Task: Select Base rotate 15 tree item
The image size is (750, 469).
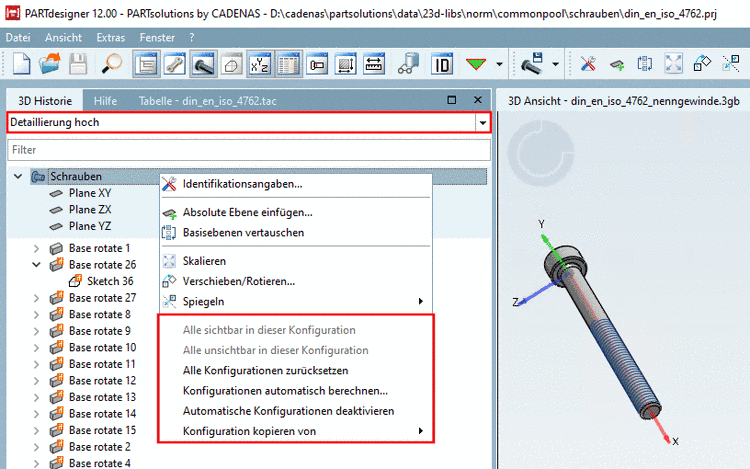Action: click(102, 430)
